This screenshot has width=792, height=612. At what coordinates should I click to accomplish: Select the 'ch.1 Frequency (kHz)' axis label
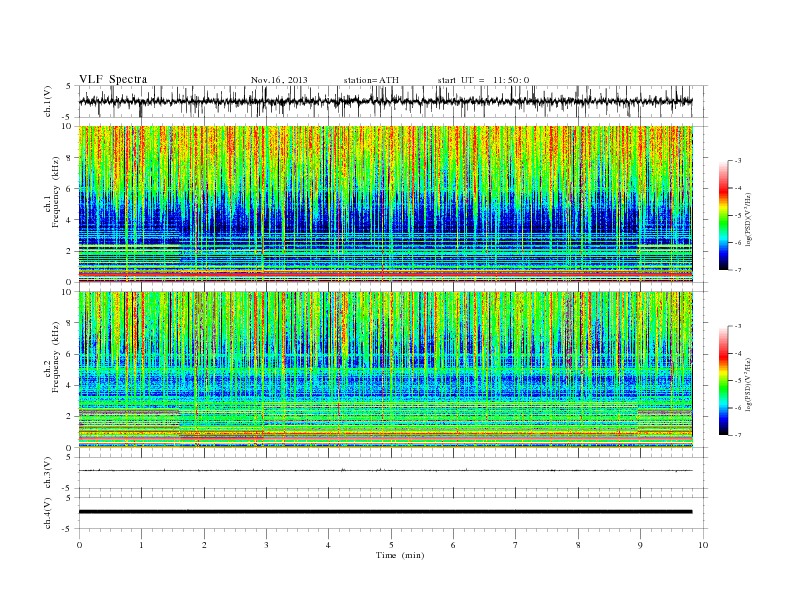(x=52, y=192)
